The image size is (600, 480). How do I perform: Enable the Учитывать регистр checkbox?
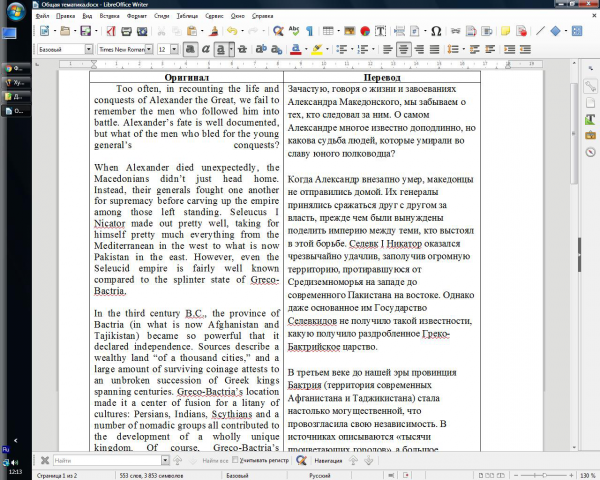[x=235, y=460]
